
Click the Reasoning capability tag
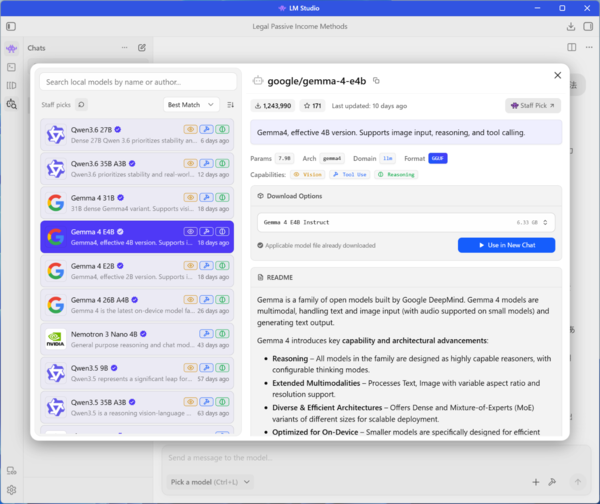[x=396, y=175]
